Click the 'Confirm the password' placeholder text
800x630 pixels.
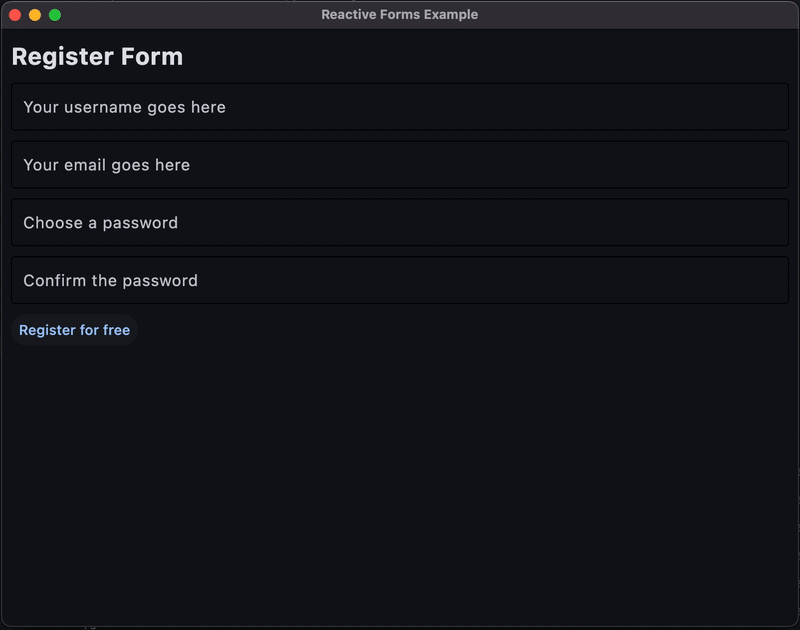tap(110, 281)
